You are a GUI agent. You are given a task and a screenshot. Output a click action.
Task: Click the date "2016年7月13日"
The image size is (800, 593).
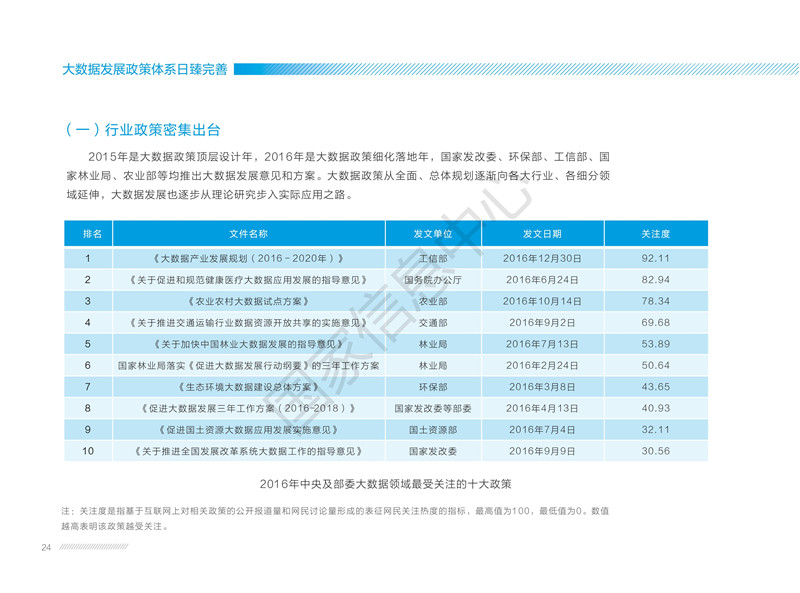(x=542, y=344)
